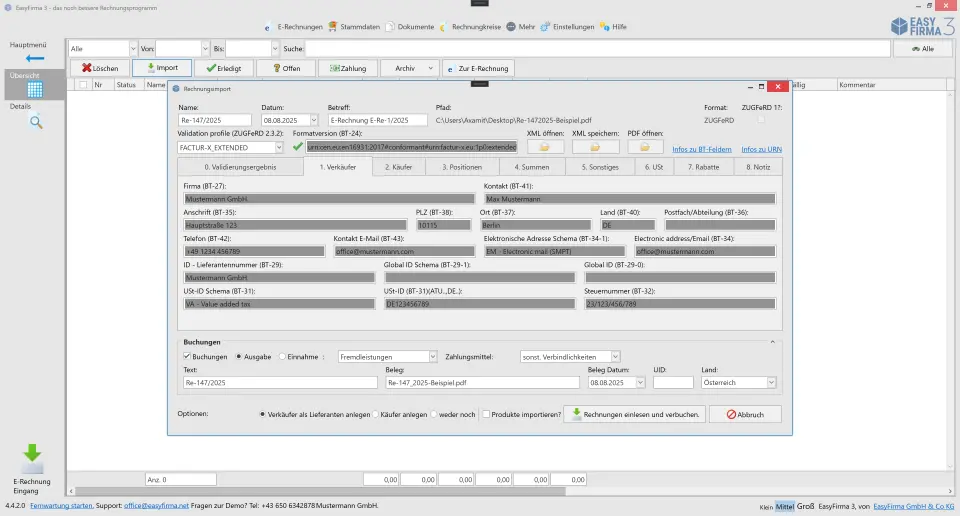The image size is (960, 516).
Task: Click the E-Rechnung Eingang green arrow icon
Action: pos(32,458)
